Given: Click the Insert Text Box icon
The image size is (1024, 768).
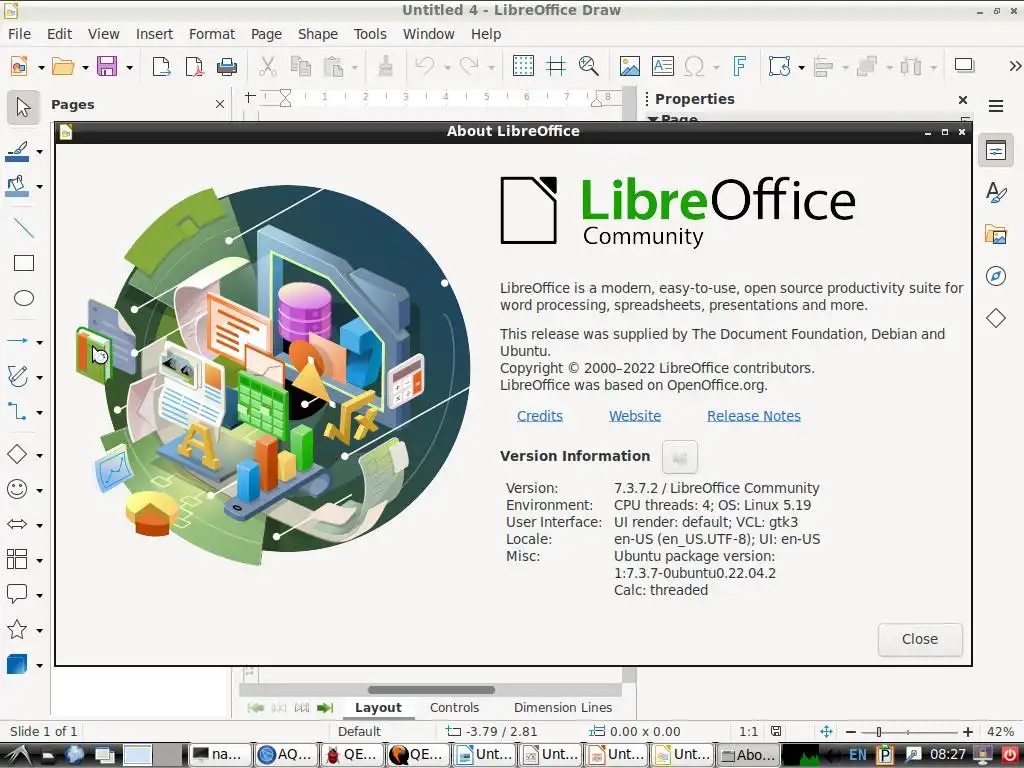Looking at the screenshot, I should coord(662,66).
